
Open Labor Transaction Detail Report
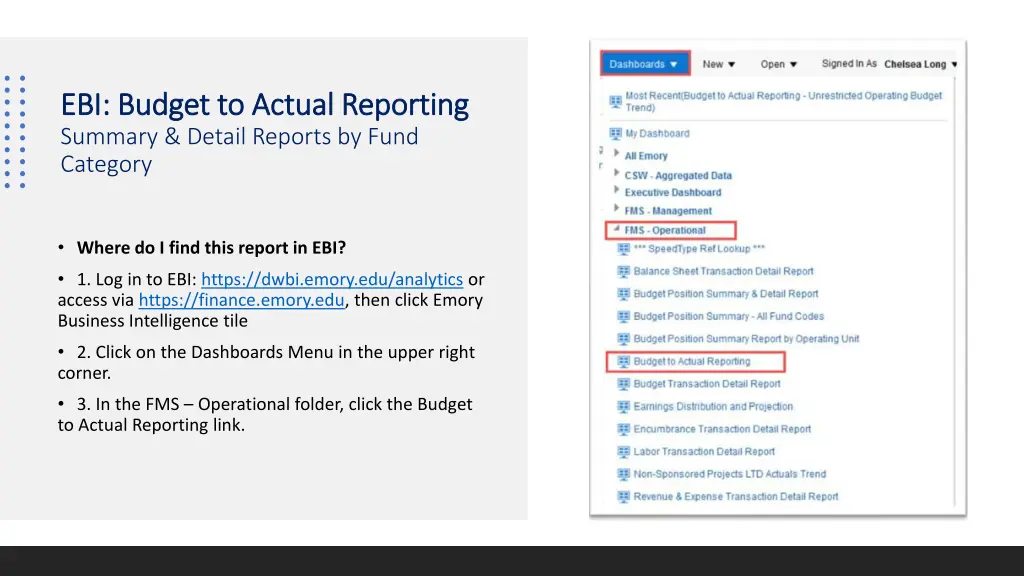[704, 452]
